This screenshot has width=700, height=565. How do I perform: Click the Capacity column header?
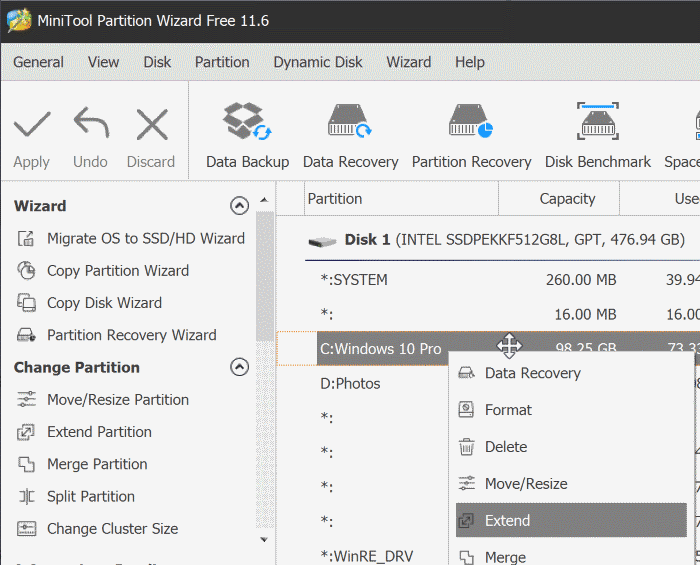pos(559,199)
